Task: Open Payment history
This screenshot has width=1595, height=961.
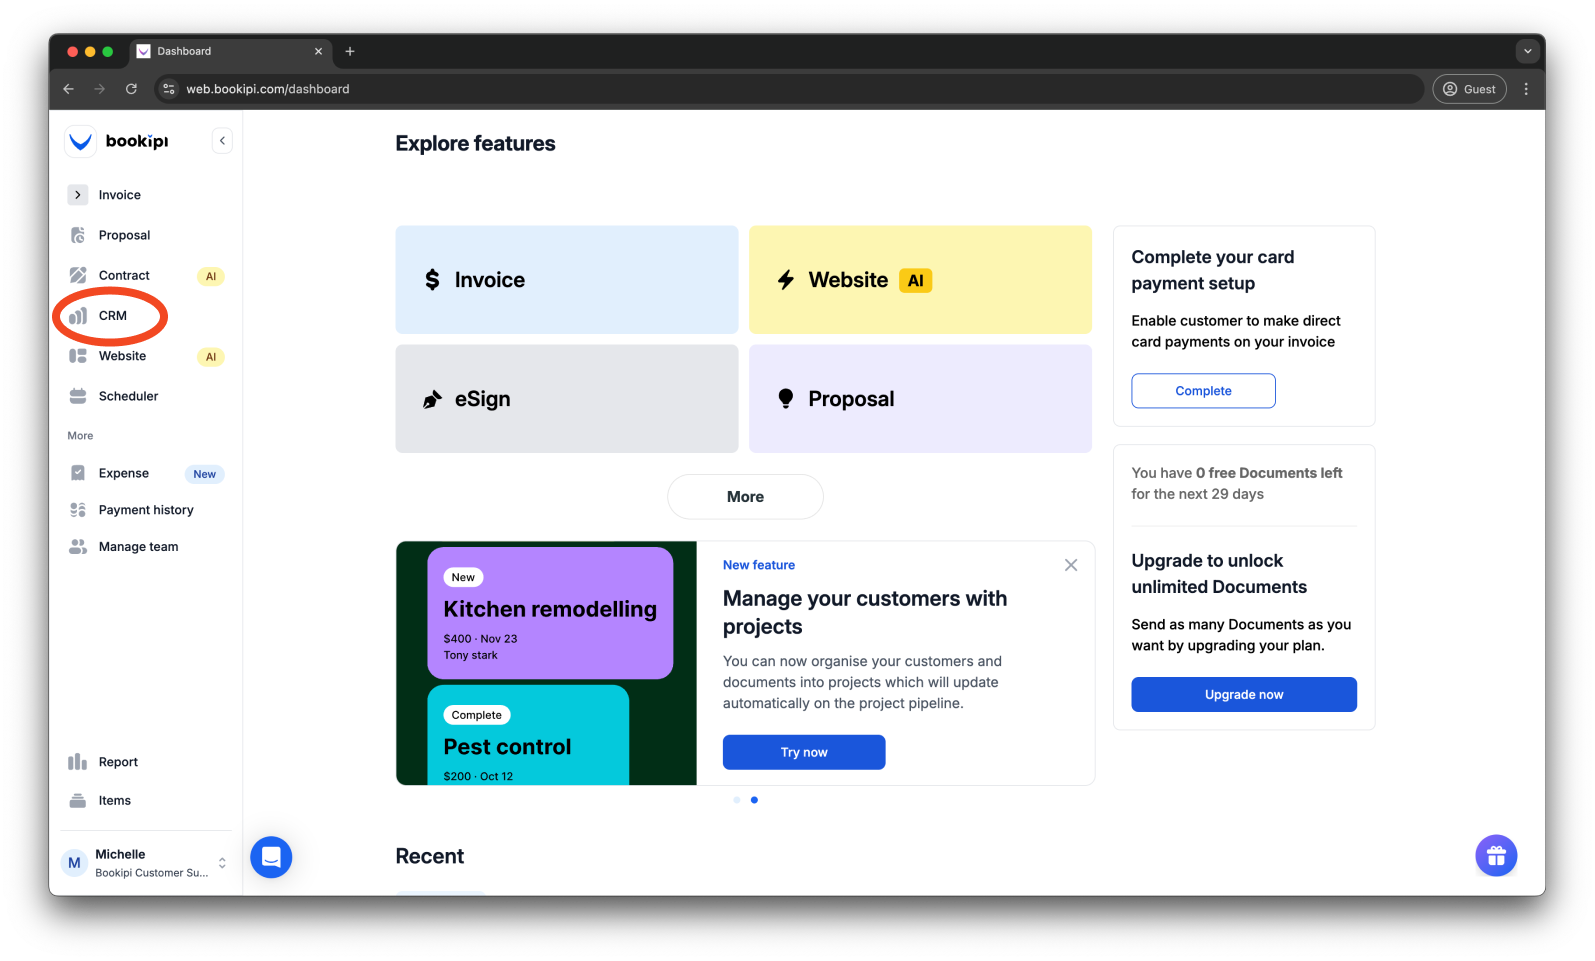Action: tap(146, 510)
